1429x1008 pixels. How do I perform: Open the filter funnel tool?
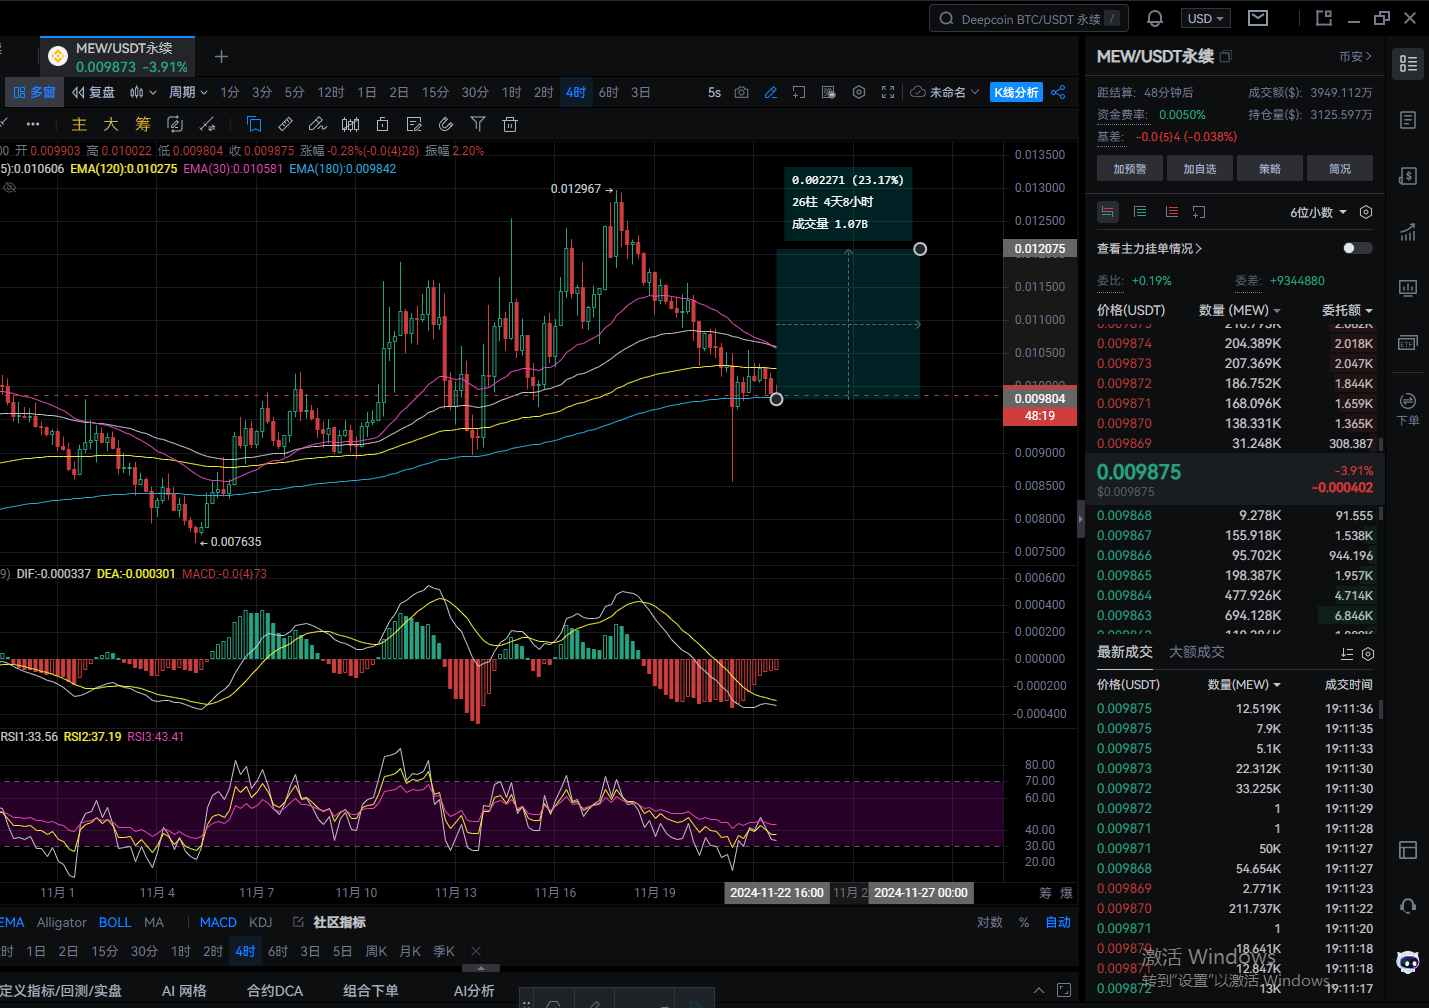478,124
